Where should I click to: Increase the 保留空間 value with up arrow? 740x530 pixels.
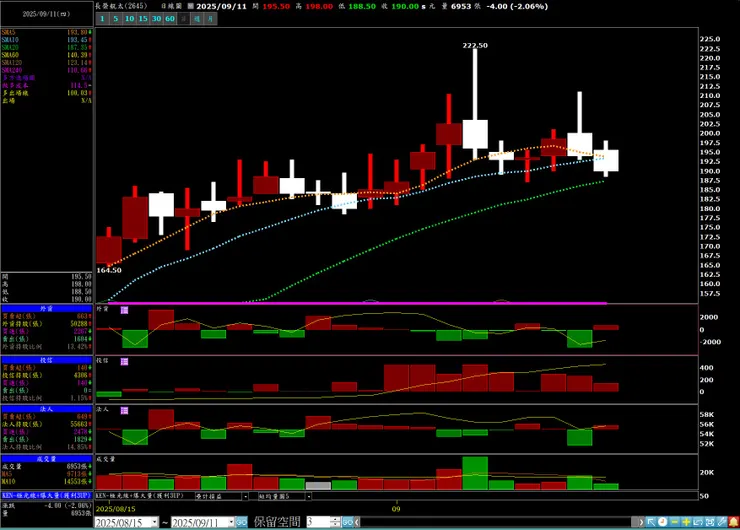tap(335, 520)
